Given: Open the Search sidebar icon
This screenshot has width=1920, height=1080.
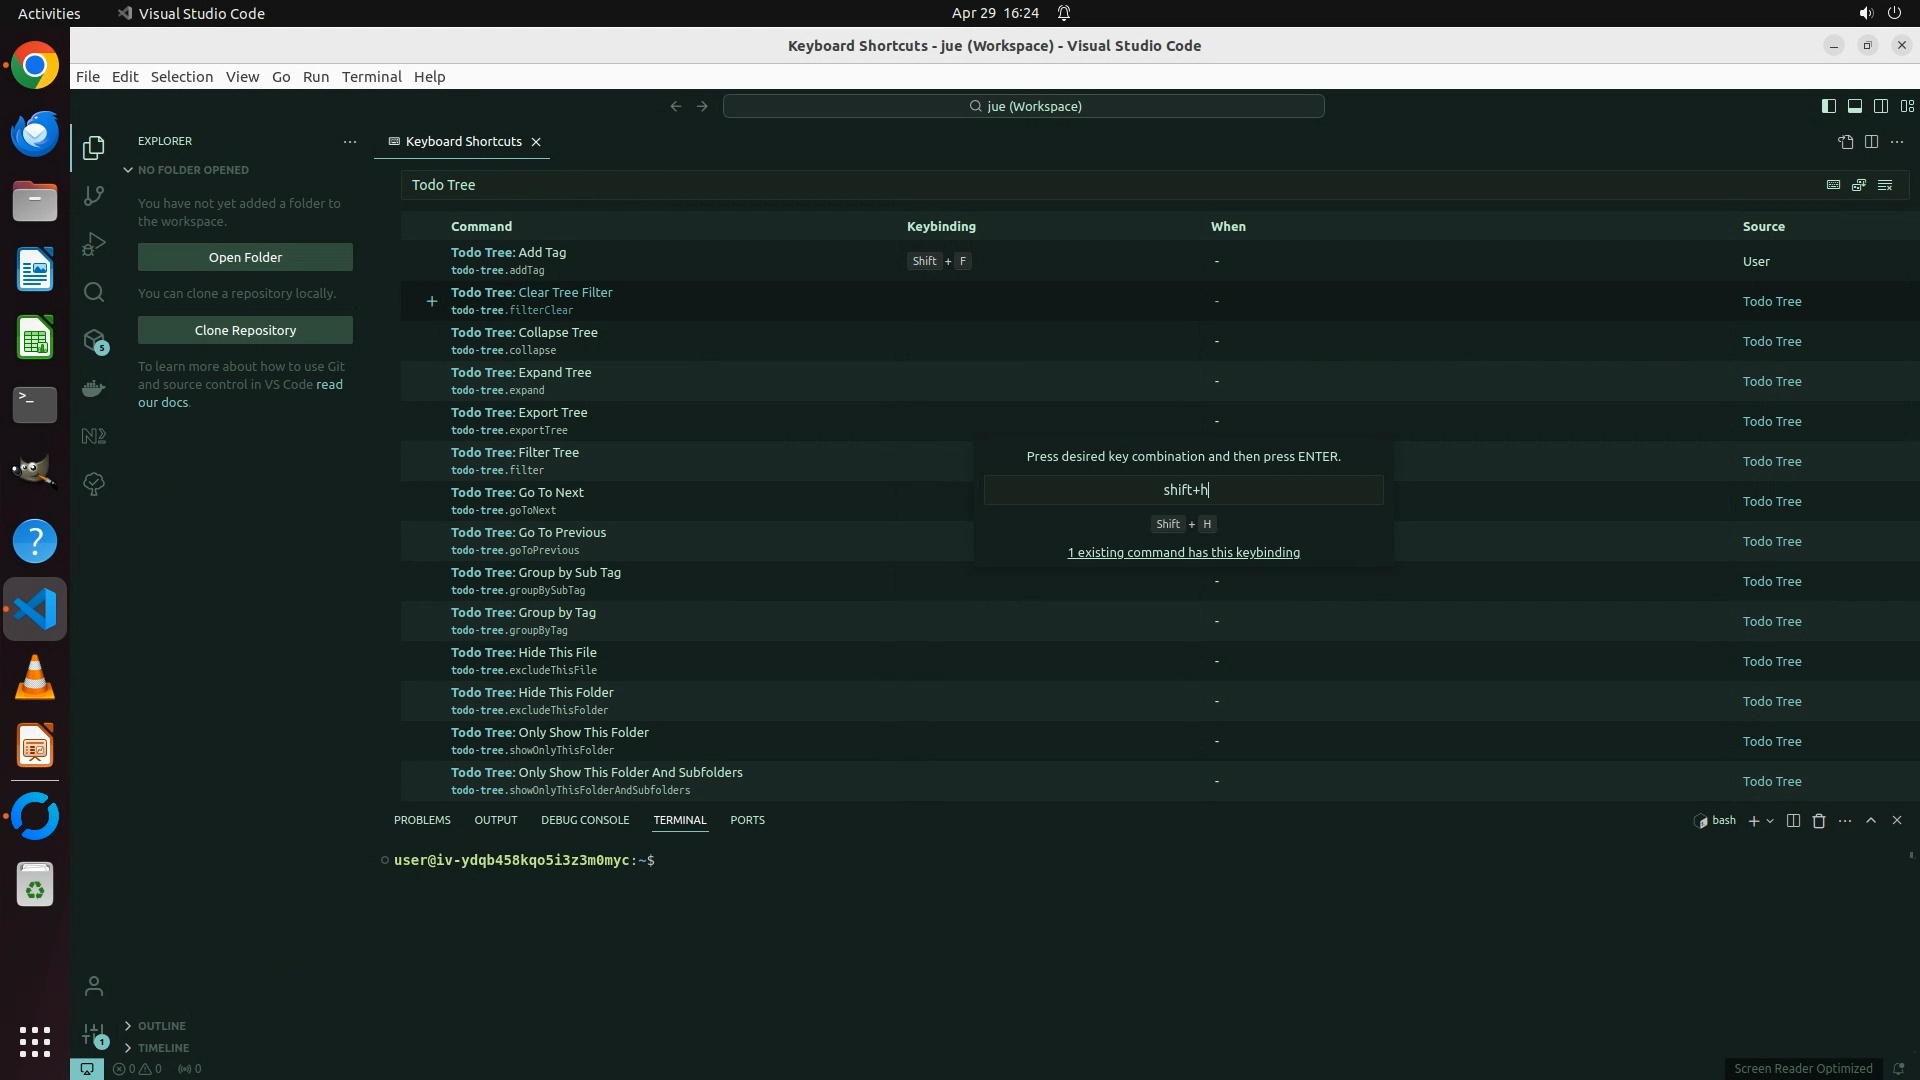Looking at the screenshot, I should [x=94, y=292].
